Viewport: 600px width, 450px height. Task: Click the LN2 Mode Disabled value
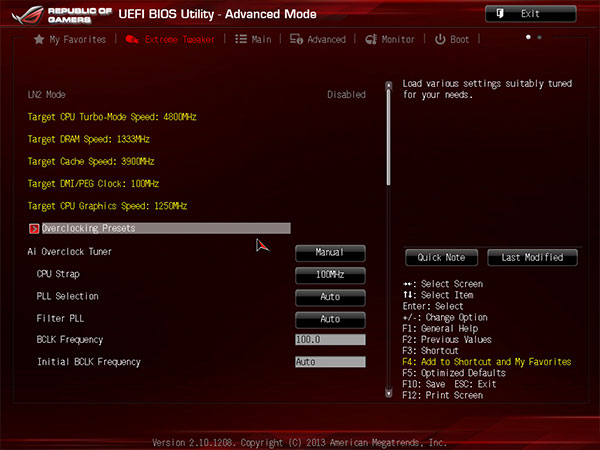tap(346, 95)
